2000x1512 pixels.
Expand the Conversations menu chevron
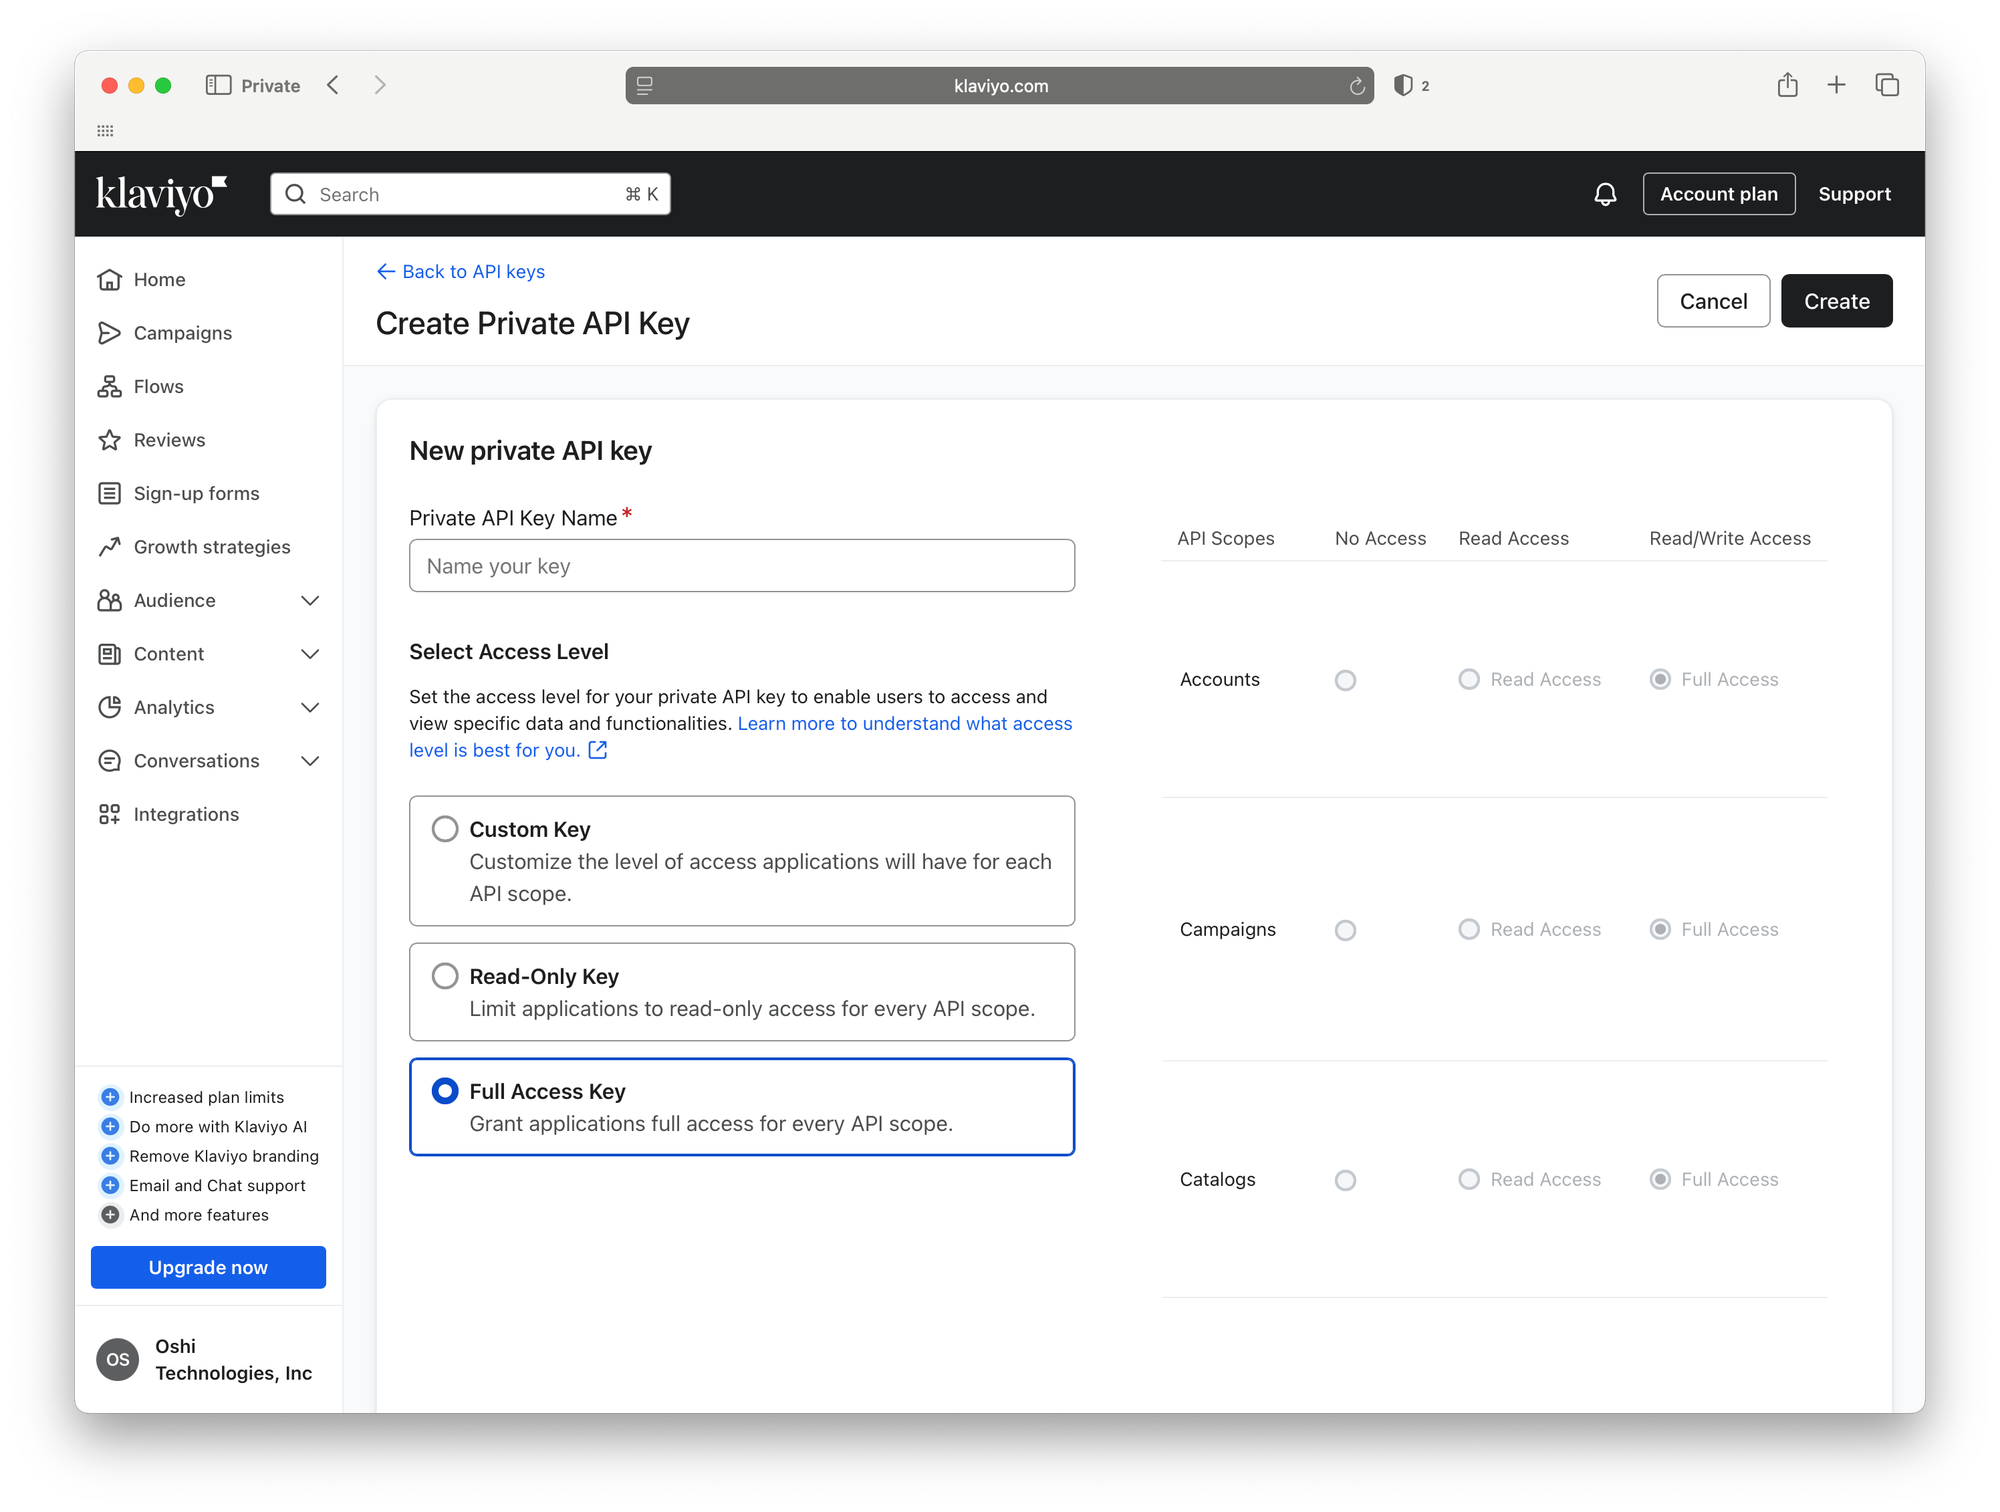310,761
